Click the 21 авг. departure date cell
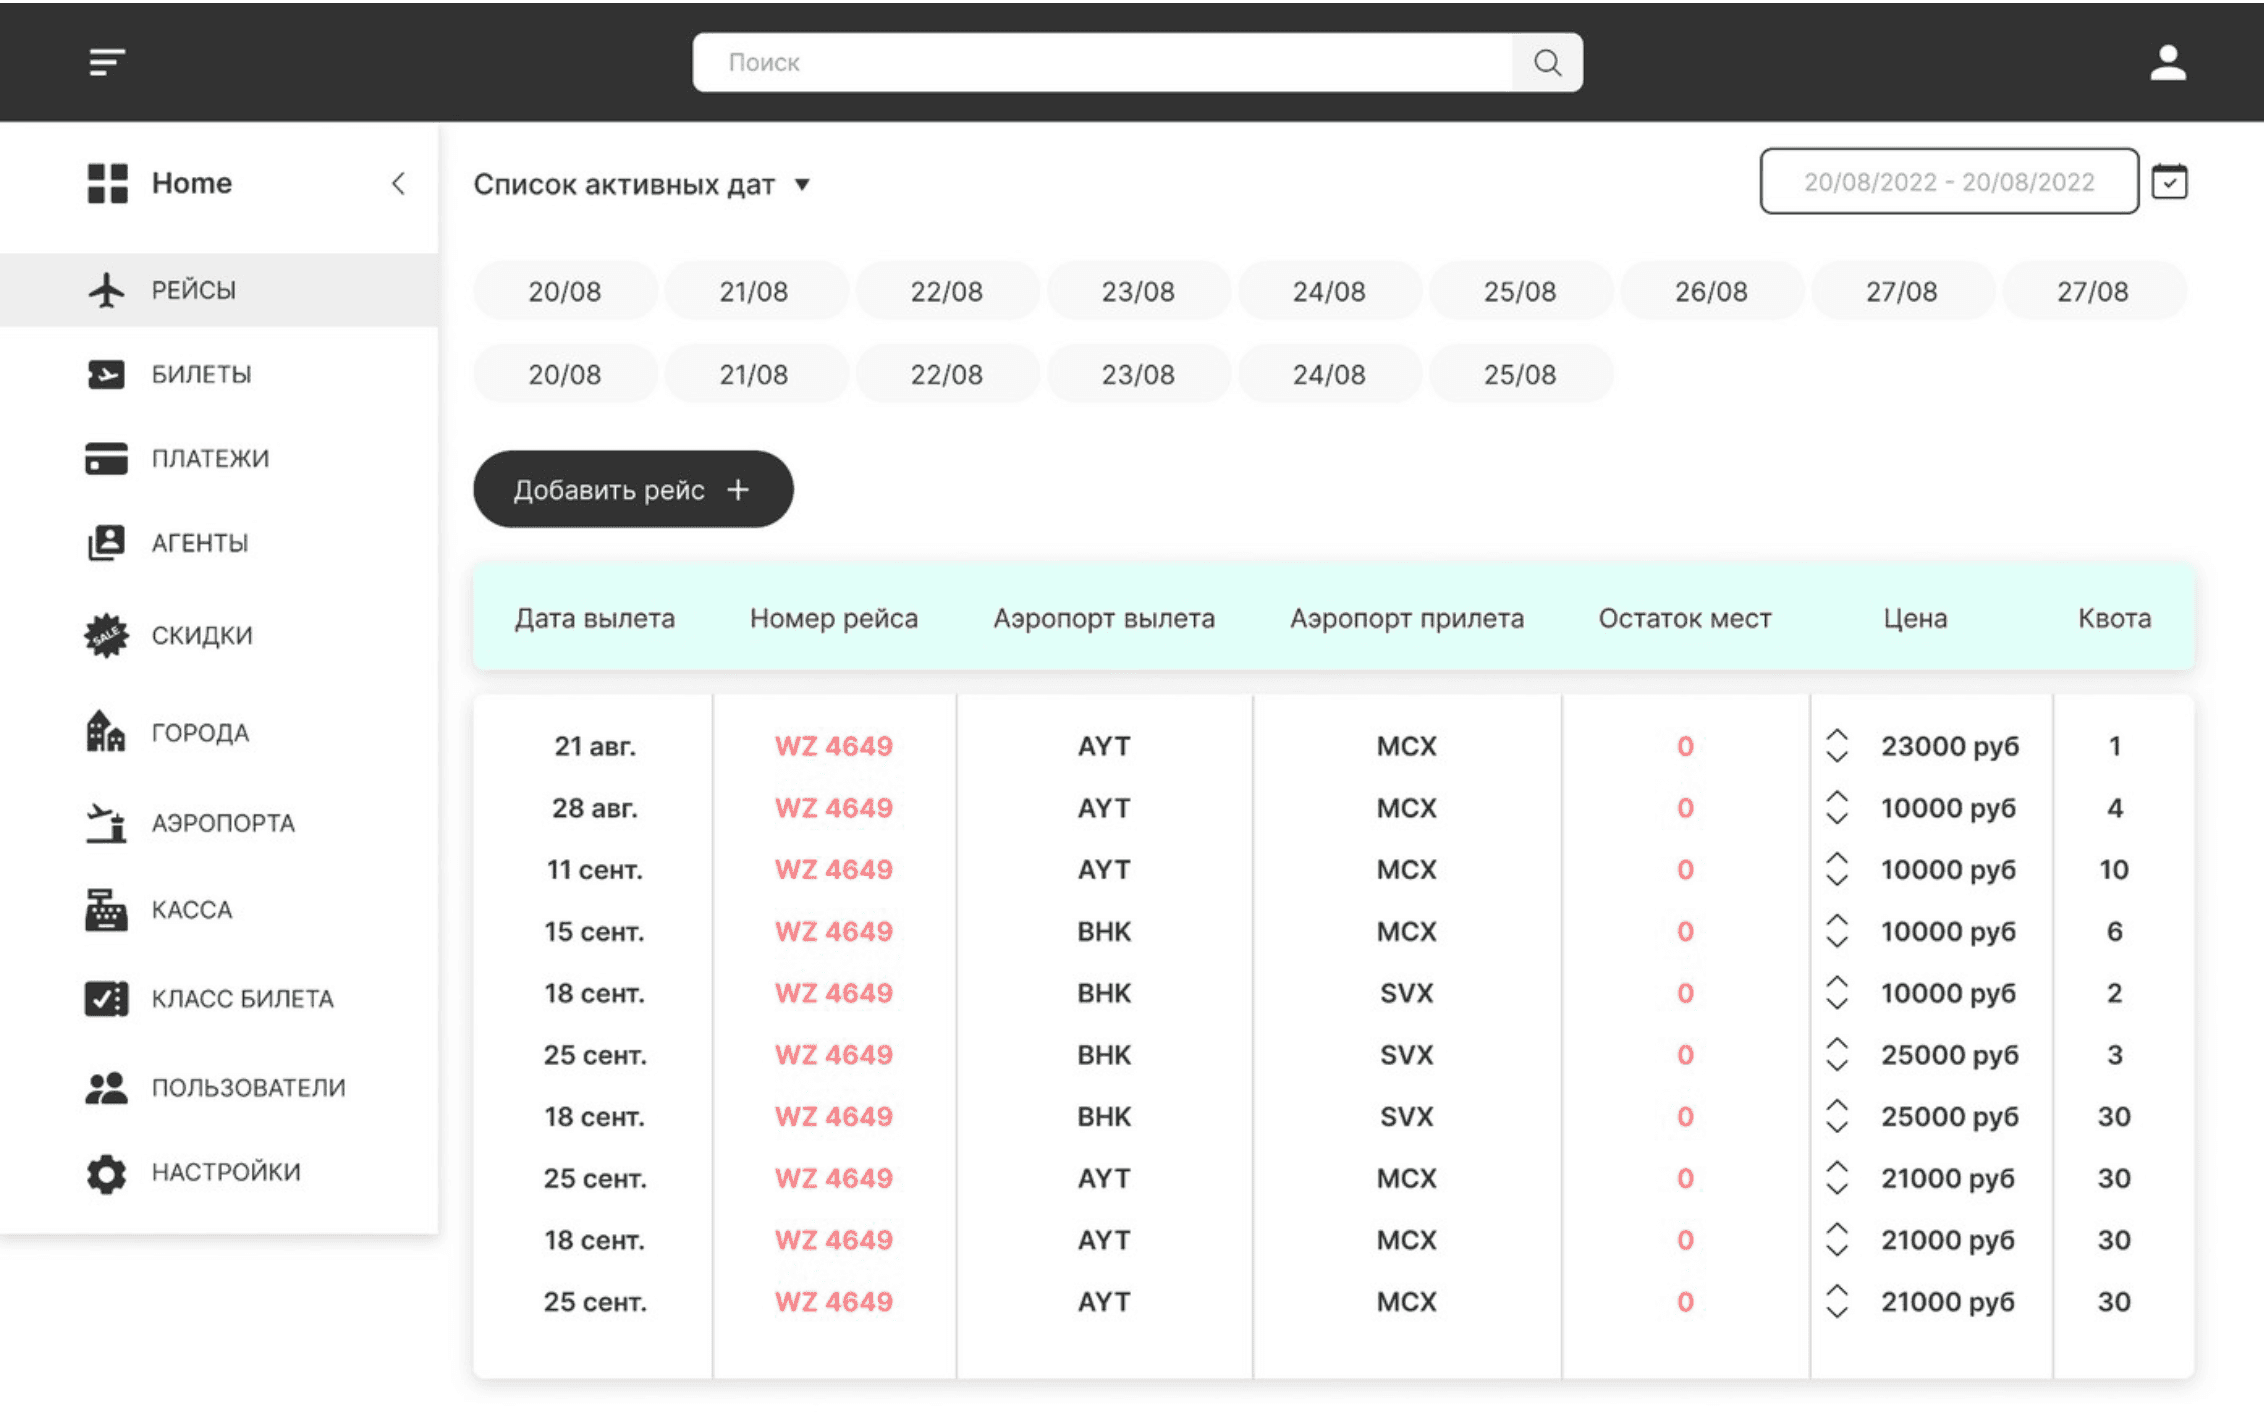Image resolution: width=2264 pixels, height=1412 pixels. tap(595, 746)
